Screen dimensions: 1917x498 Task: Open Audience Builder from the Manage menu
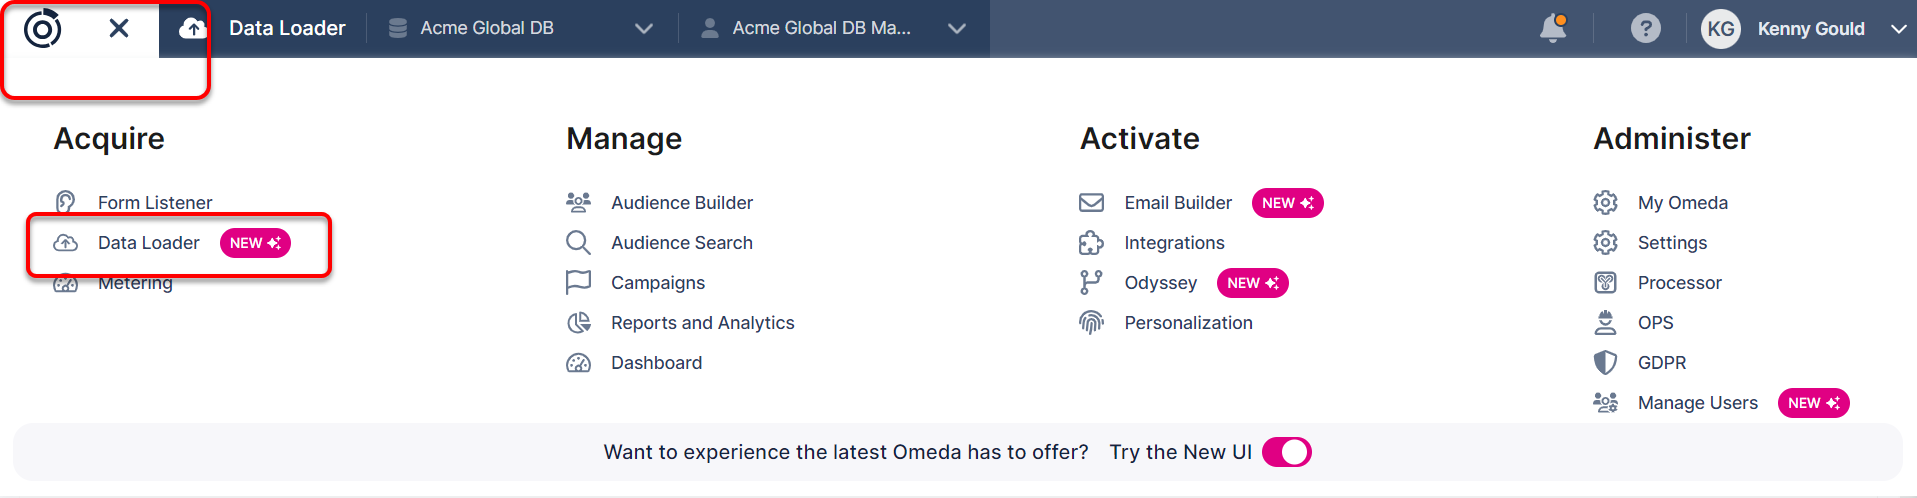[681, 203]
